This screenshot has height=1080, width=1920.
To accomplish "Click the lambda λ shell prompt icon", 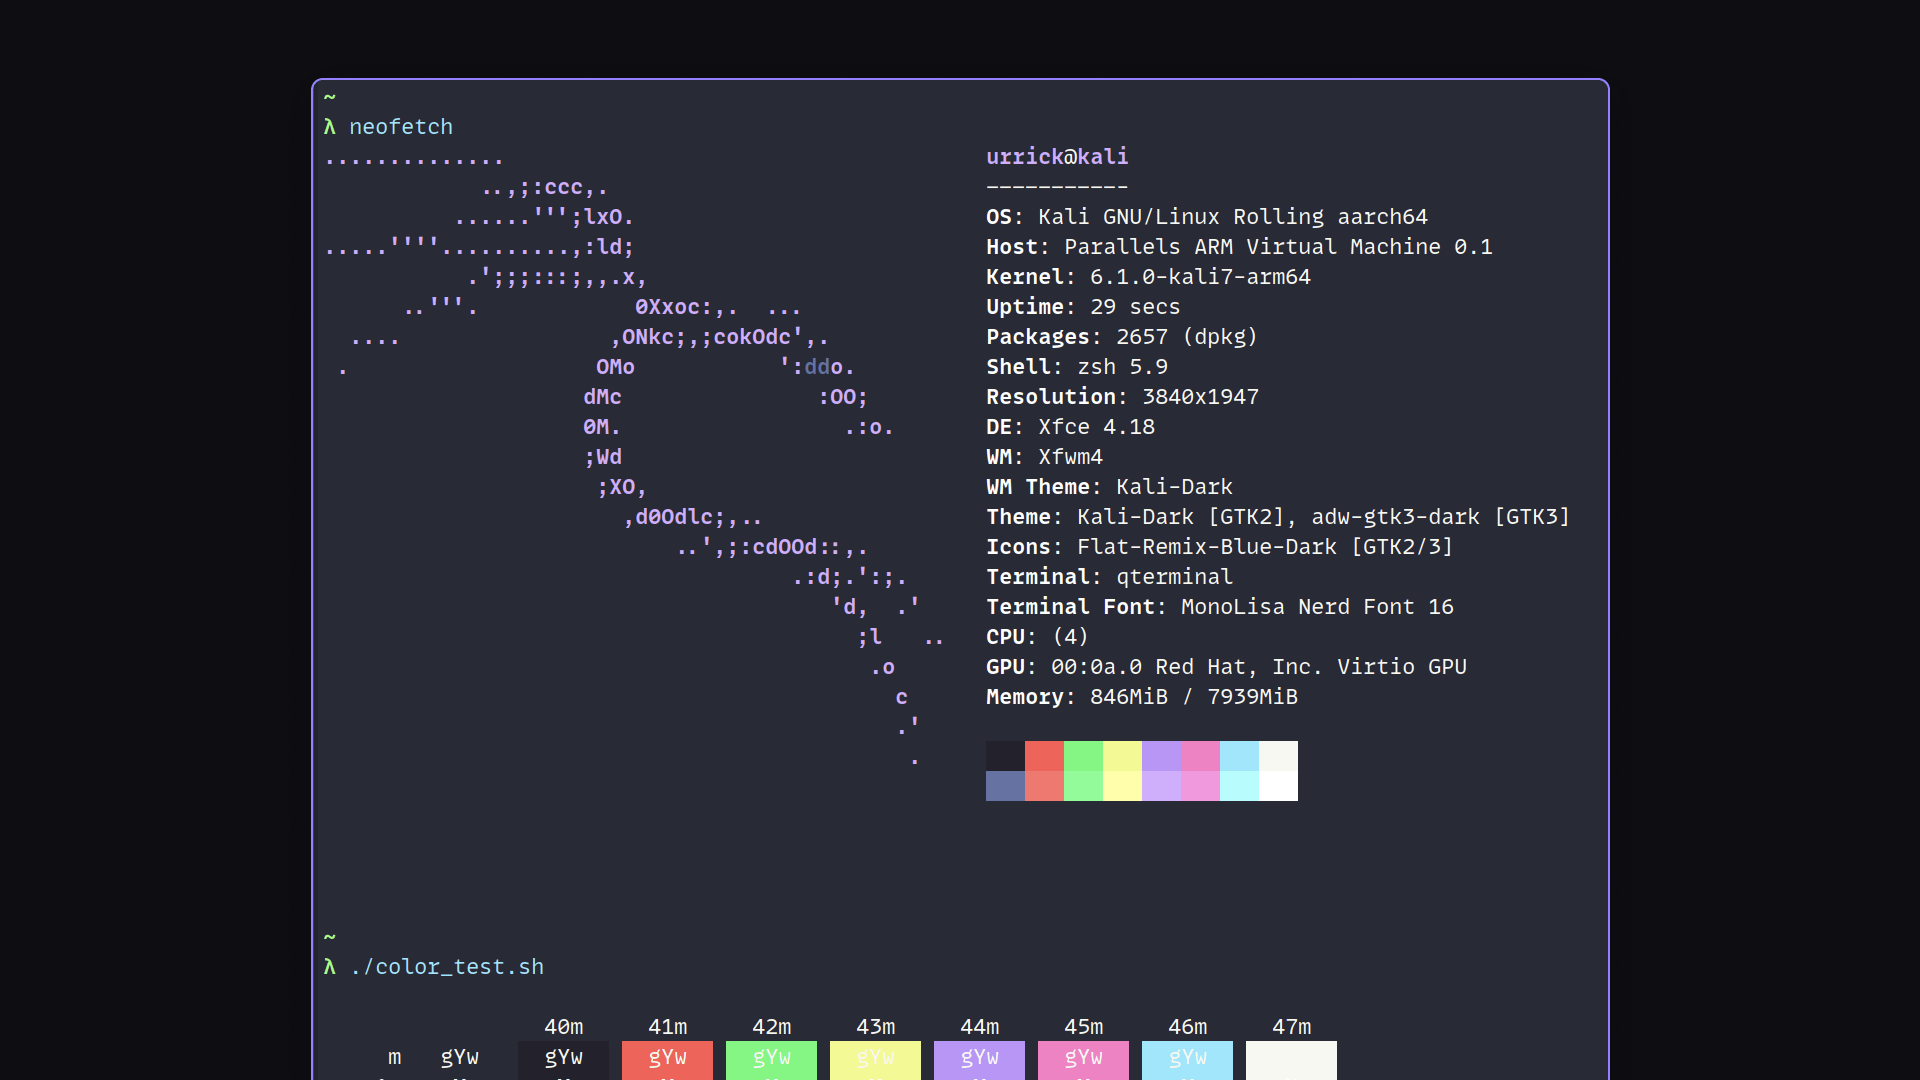I will tap(328, 127).
